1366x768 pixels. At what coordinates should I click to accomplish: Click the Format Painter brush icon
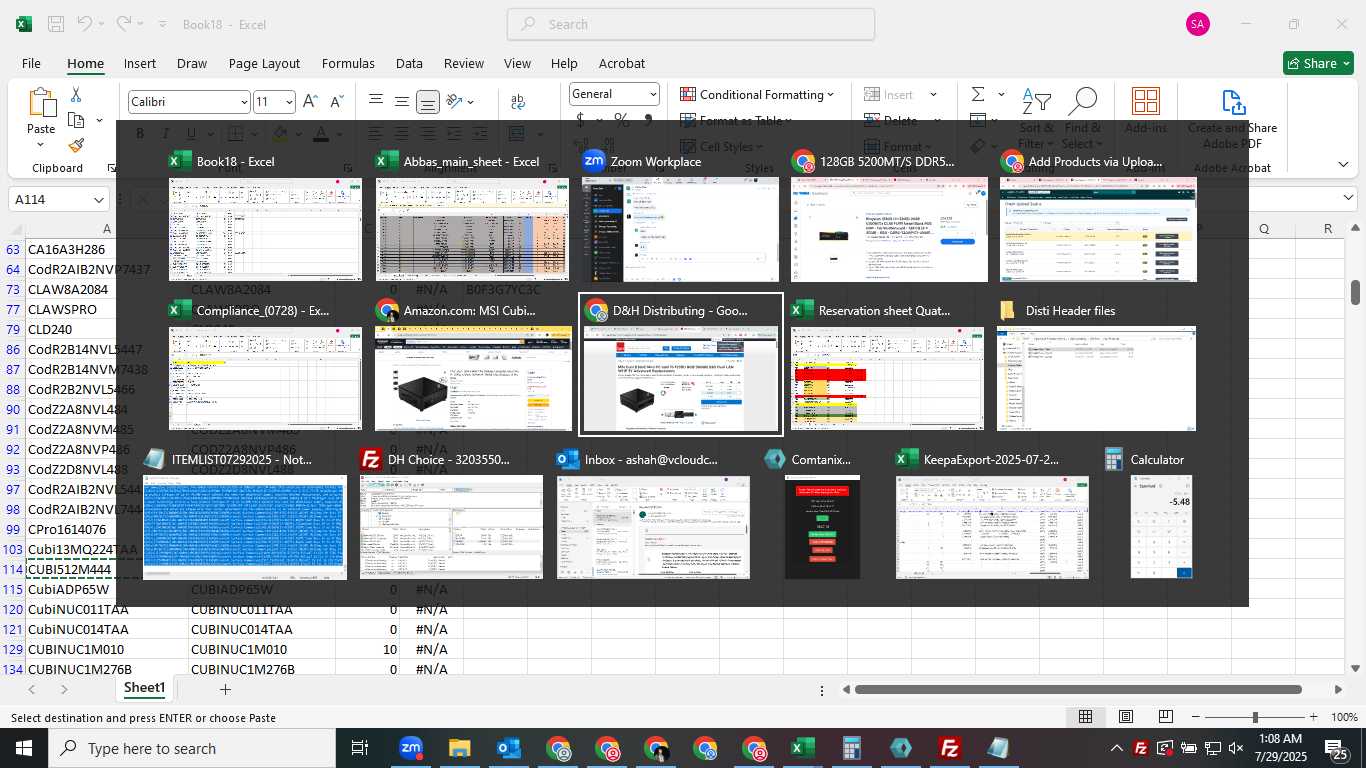point(76,145)
